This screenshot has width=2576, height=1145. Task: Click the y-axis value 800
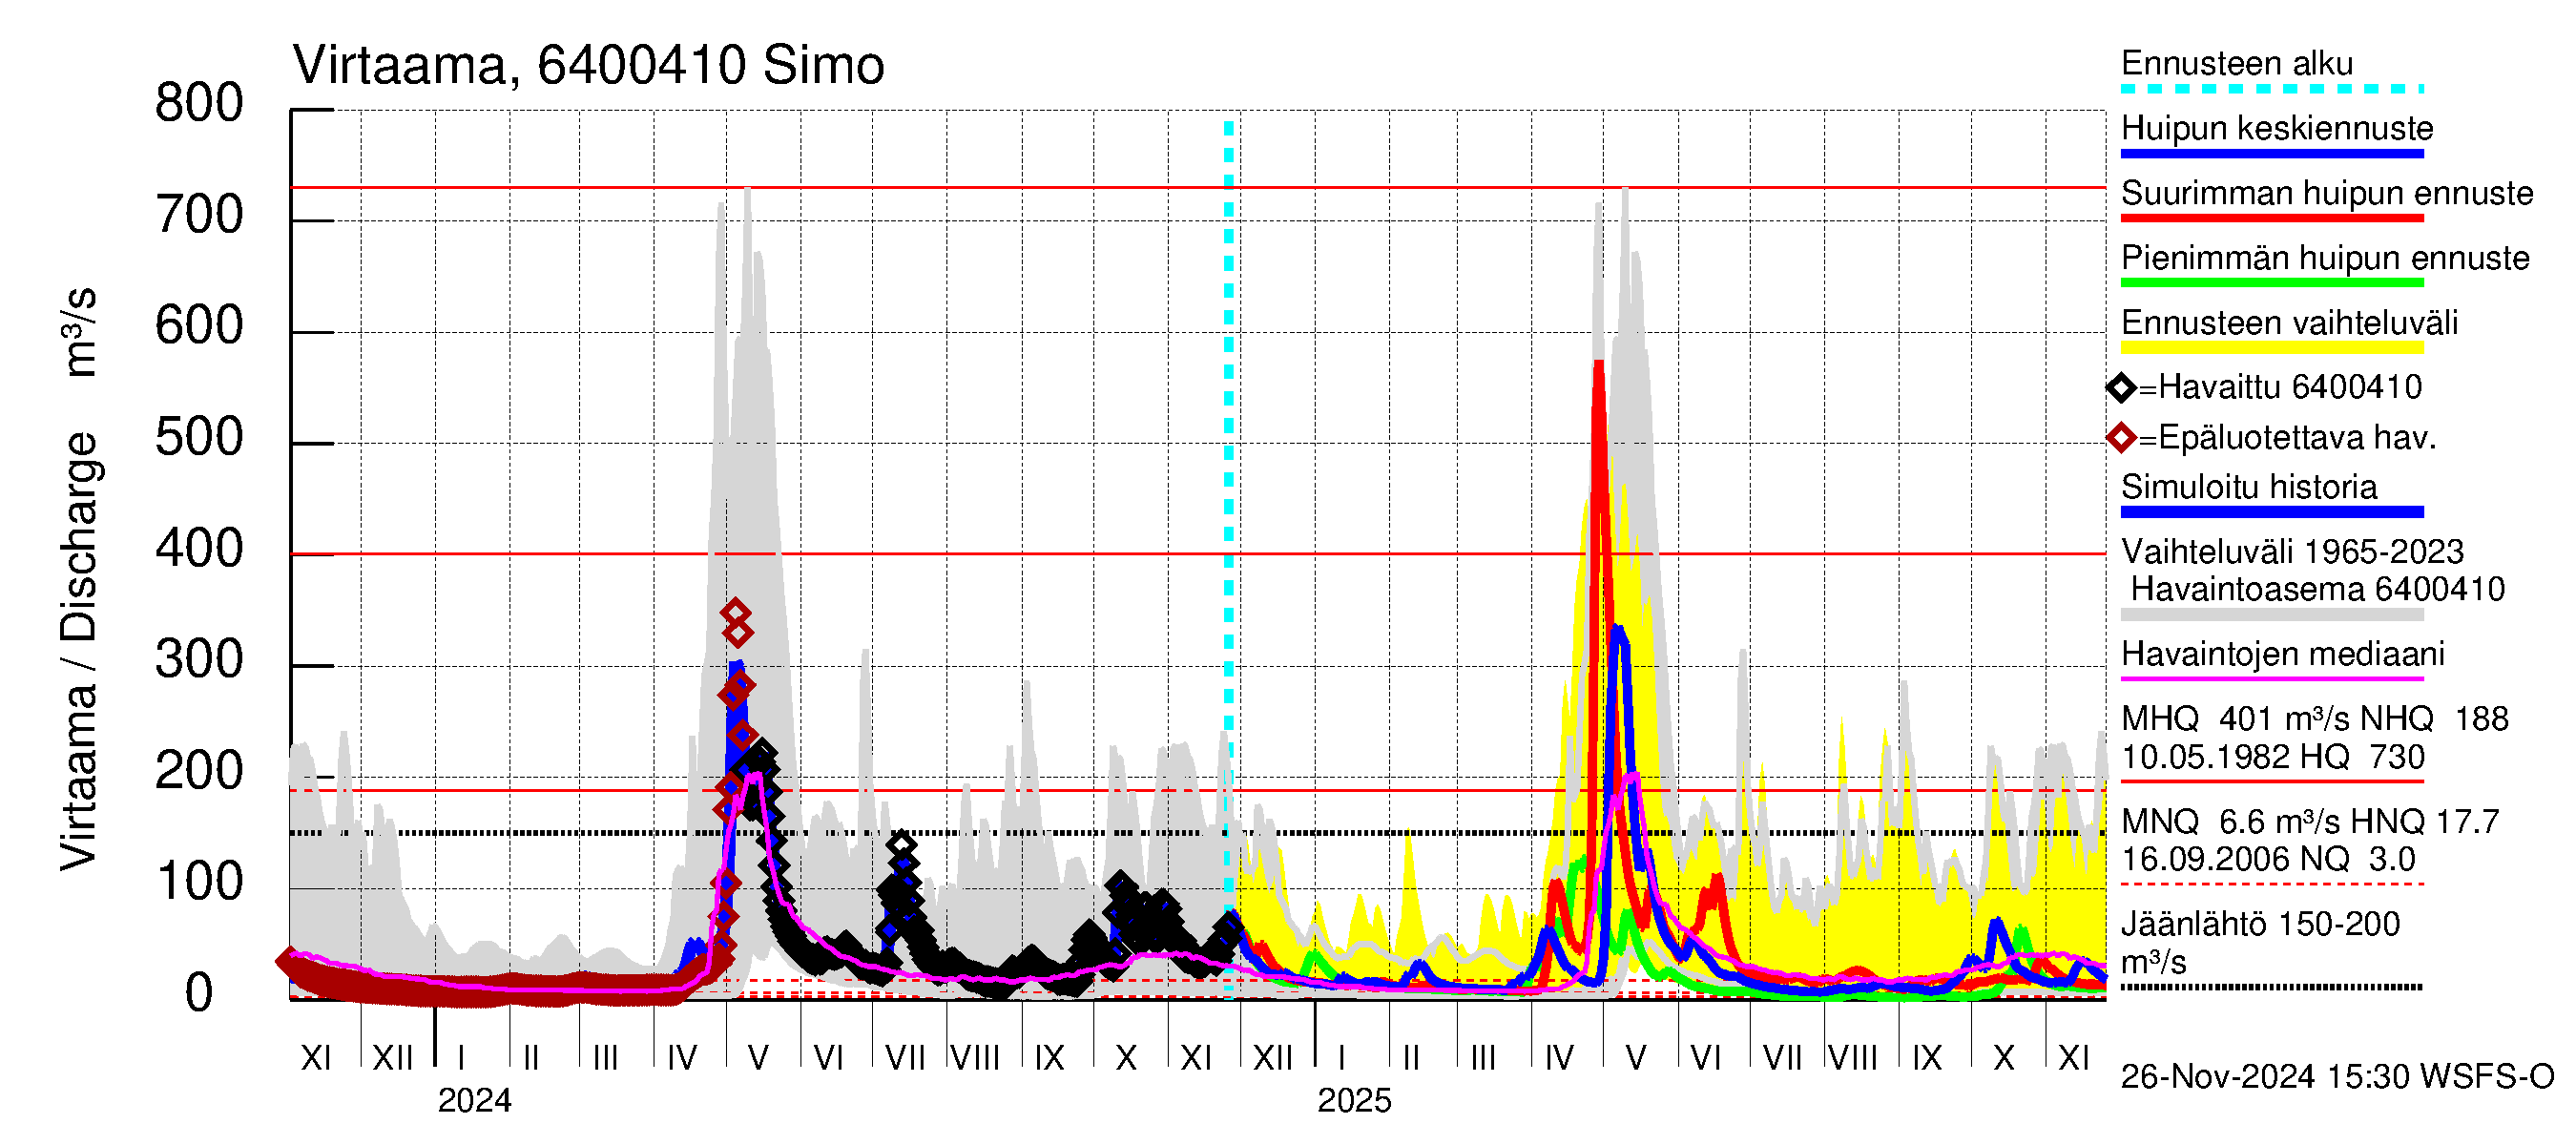pos(199,104)
